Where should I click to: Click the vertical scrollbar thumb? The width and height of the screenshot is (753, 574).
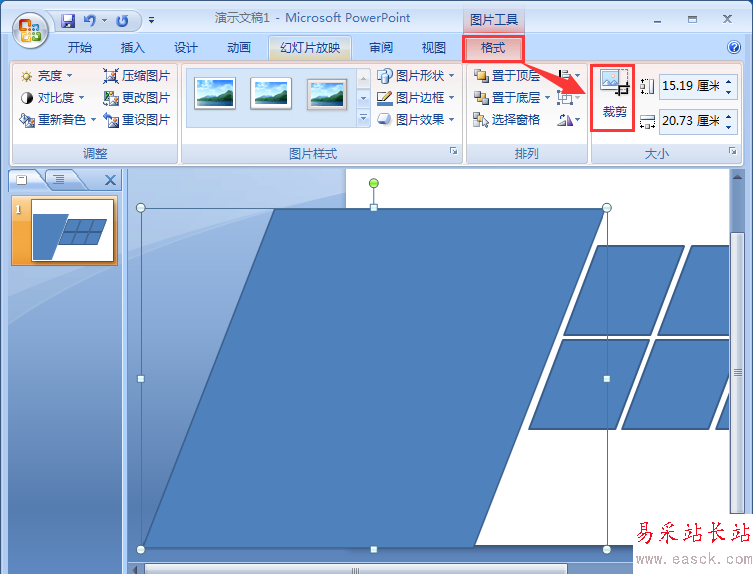tap(738, 372)
